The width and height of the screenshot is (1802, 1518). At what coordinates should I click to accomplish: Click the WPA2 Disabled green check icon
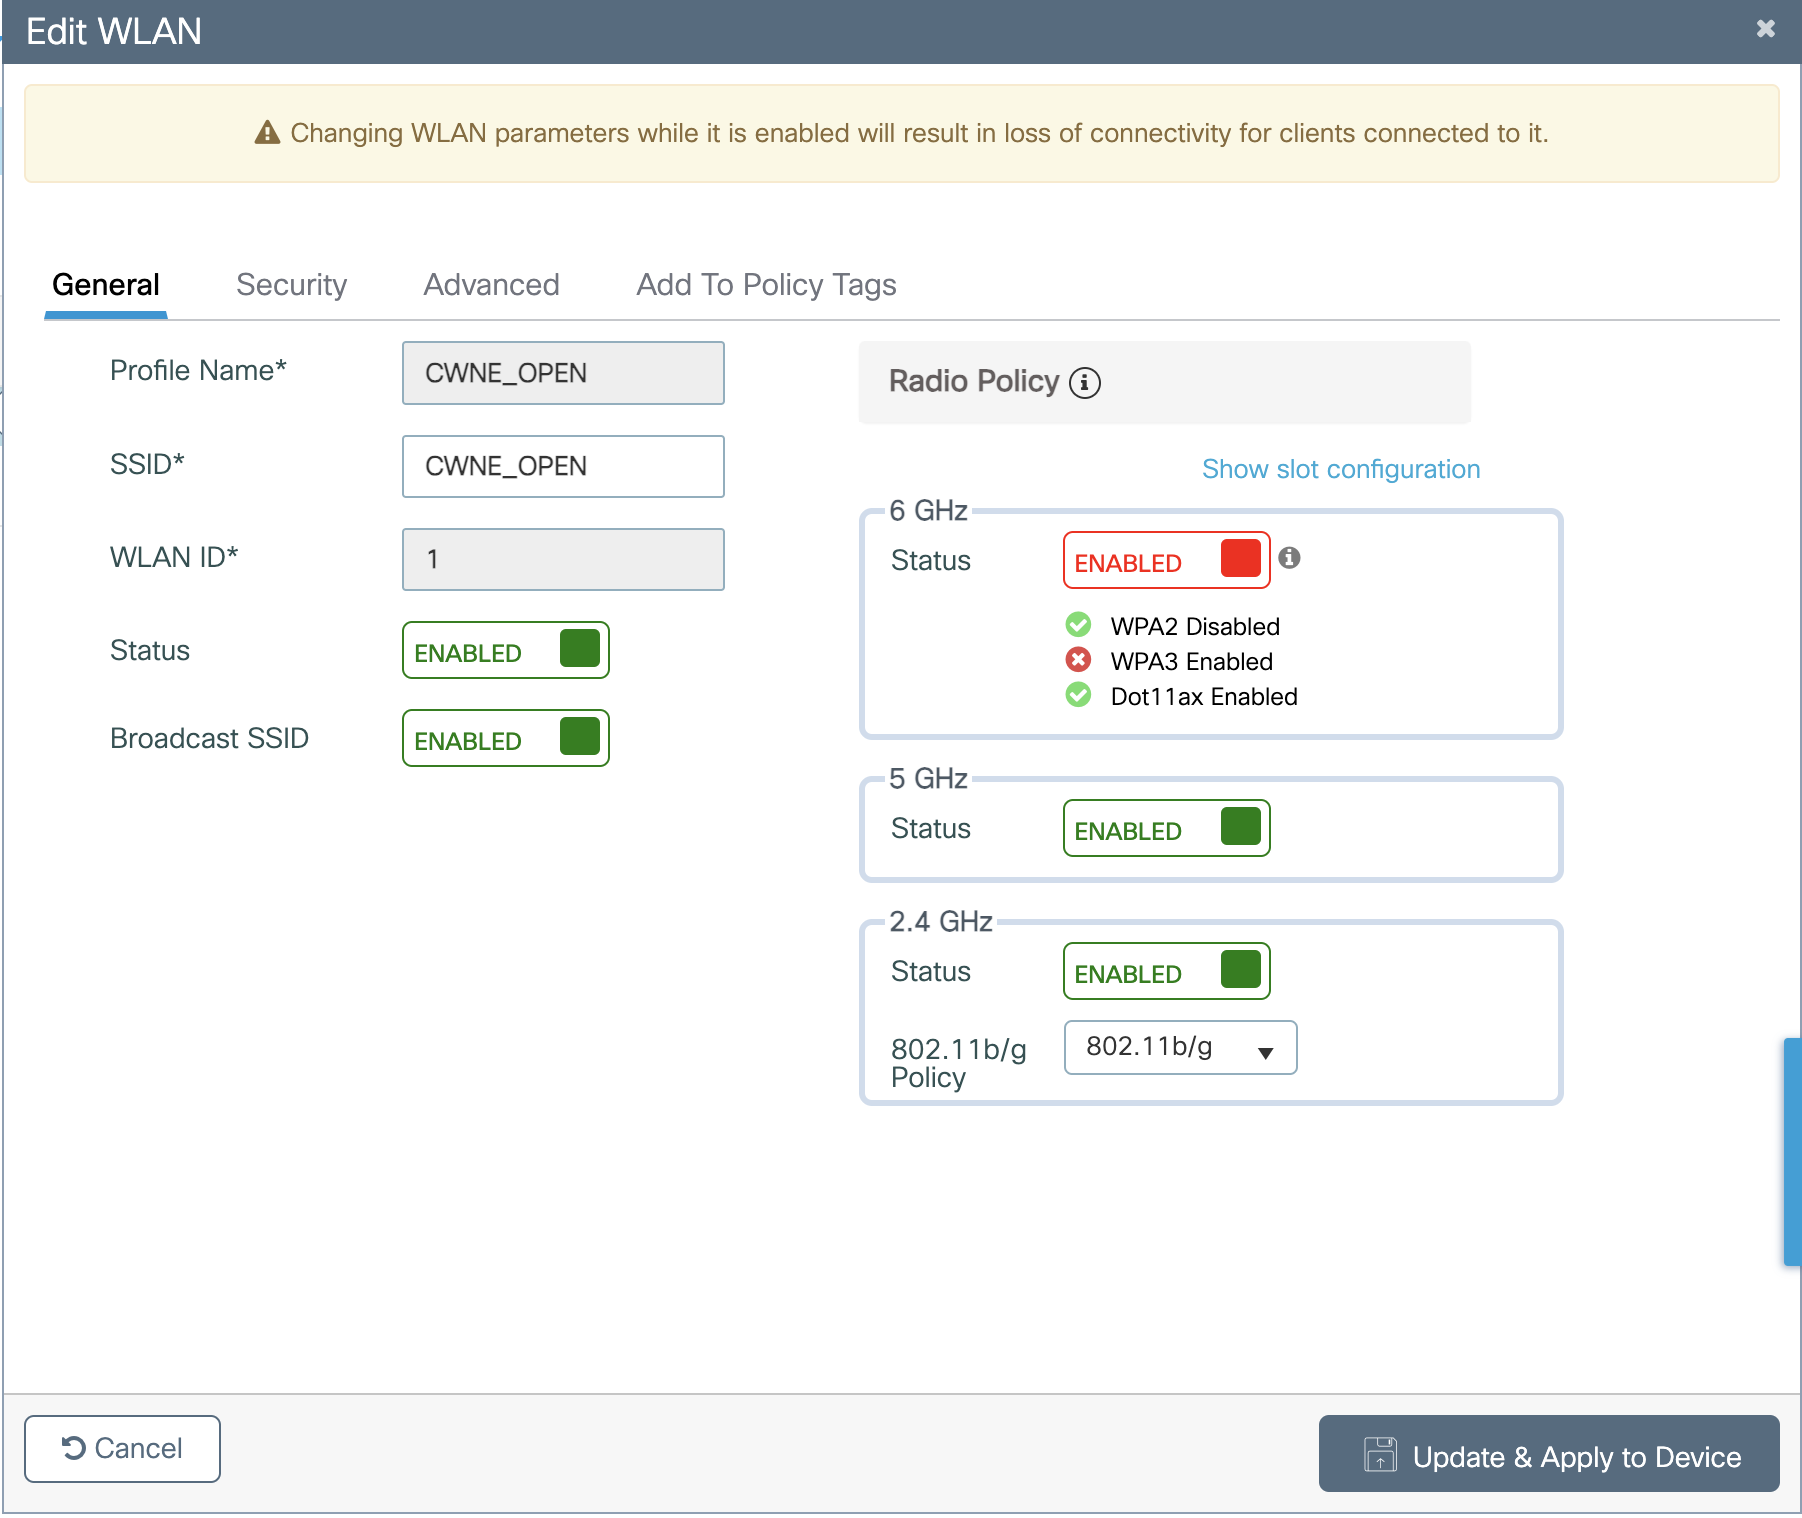click(1078, 625)
